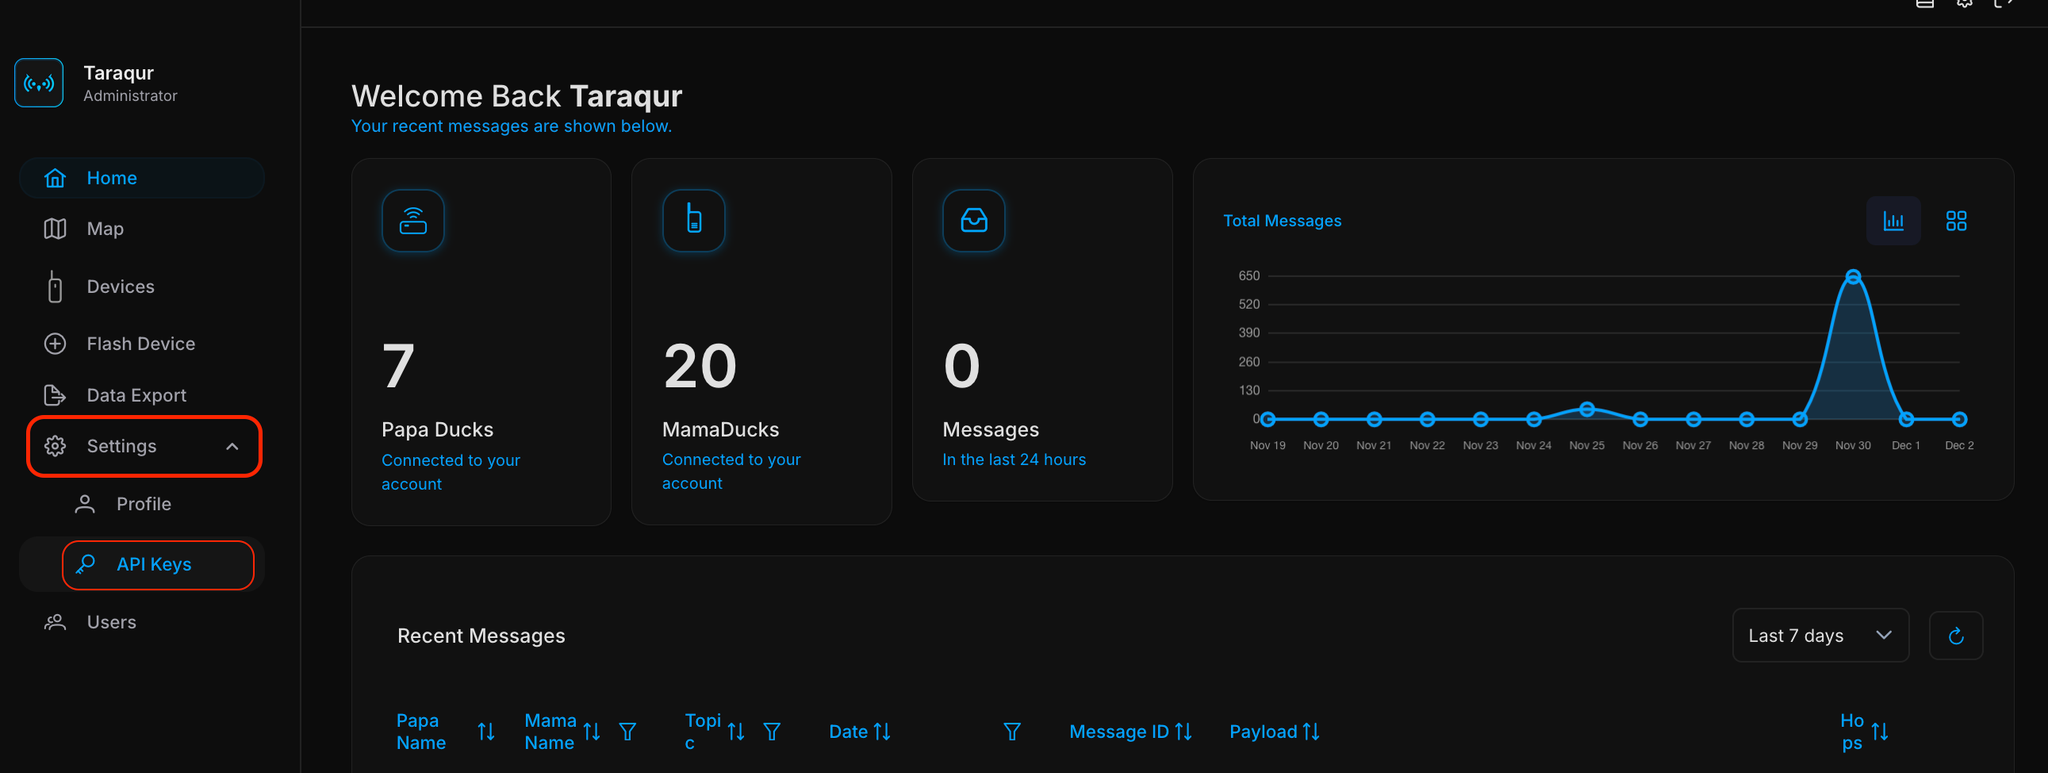The width and height of the screenshot is (2048, 773).
Task: Click the Papa Ducks router icon
Action: 413,221
